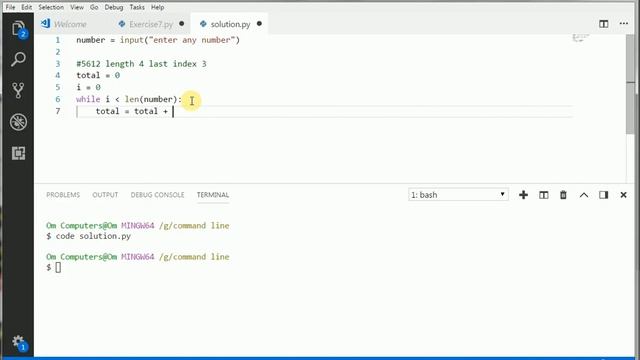The height and width of the screenshot is (360, 640).
Task: Open the Source Control view
Action: pos(18,91)
